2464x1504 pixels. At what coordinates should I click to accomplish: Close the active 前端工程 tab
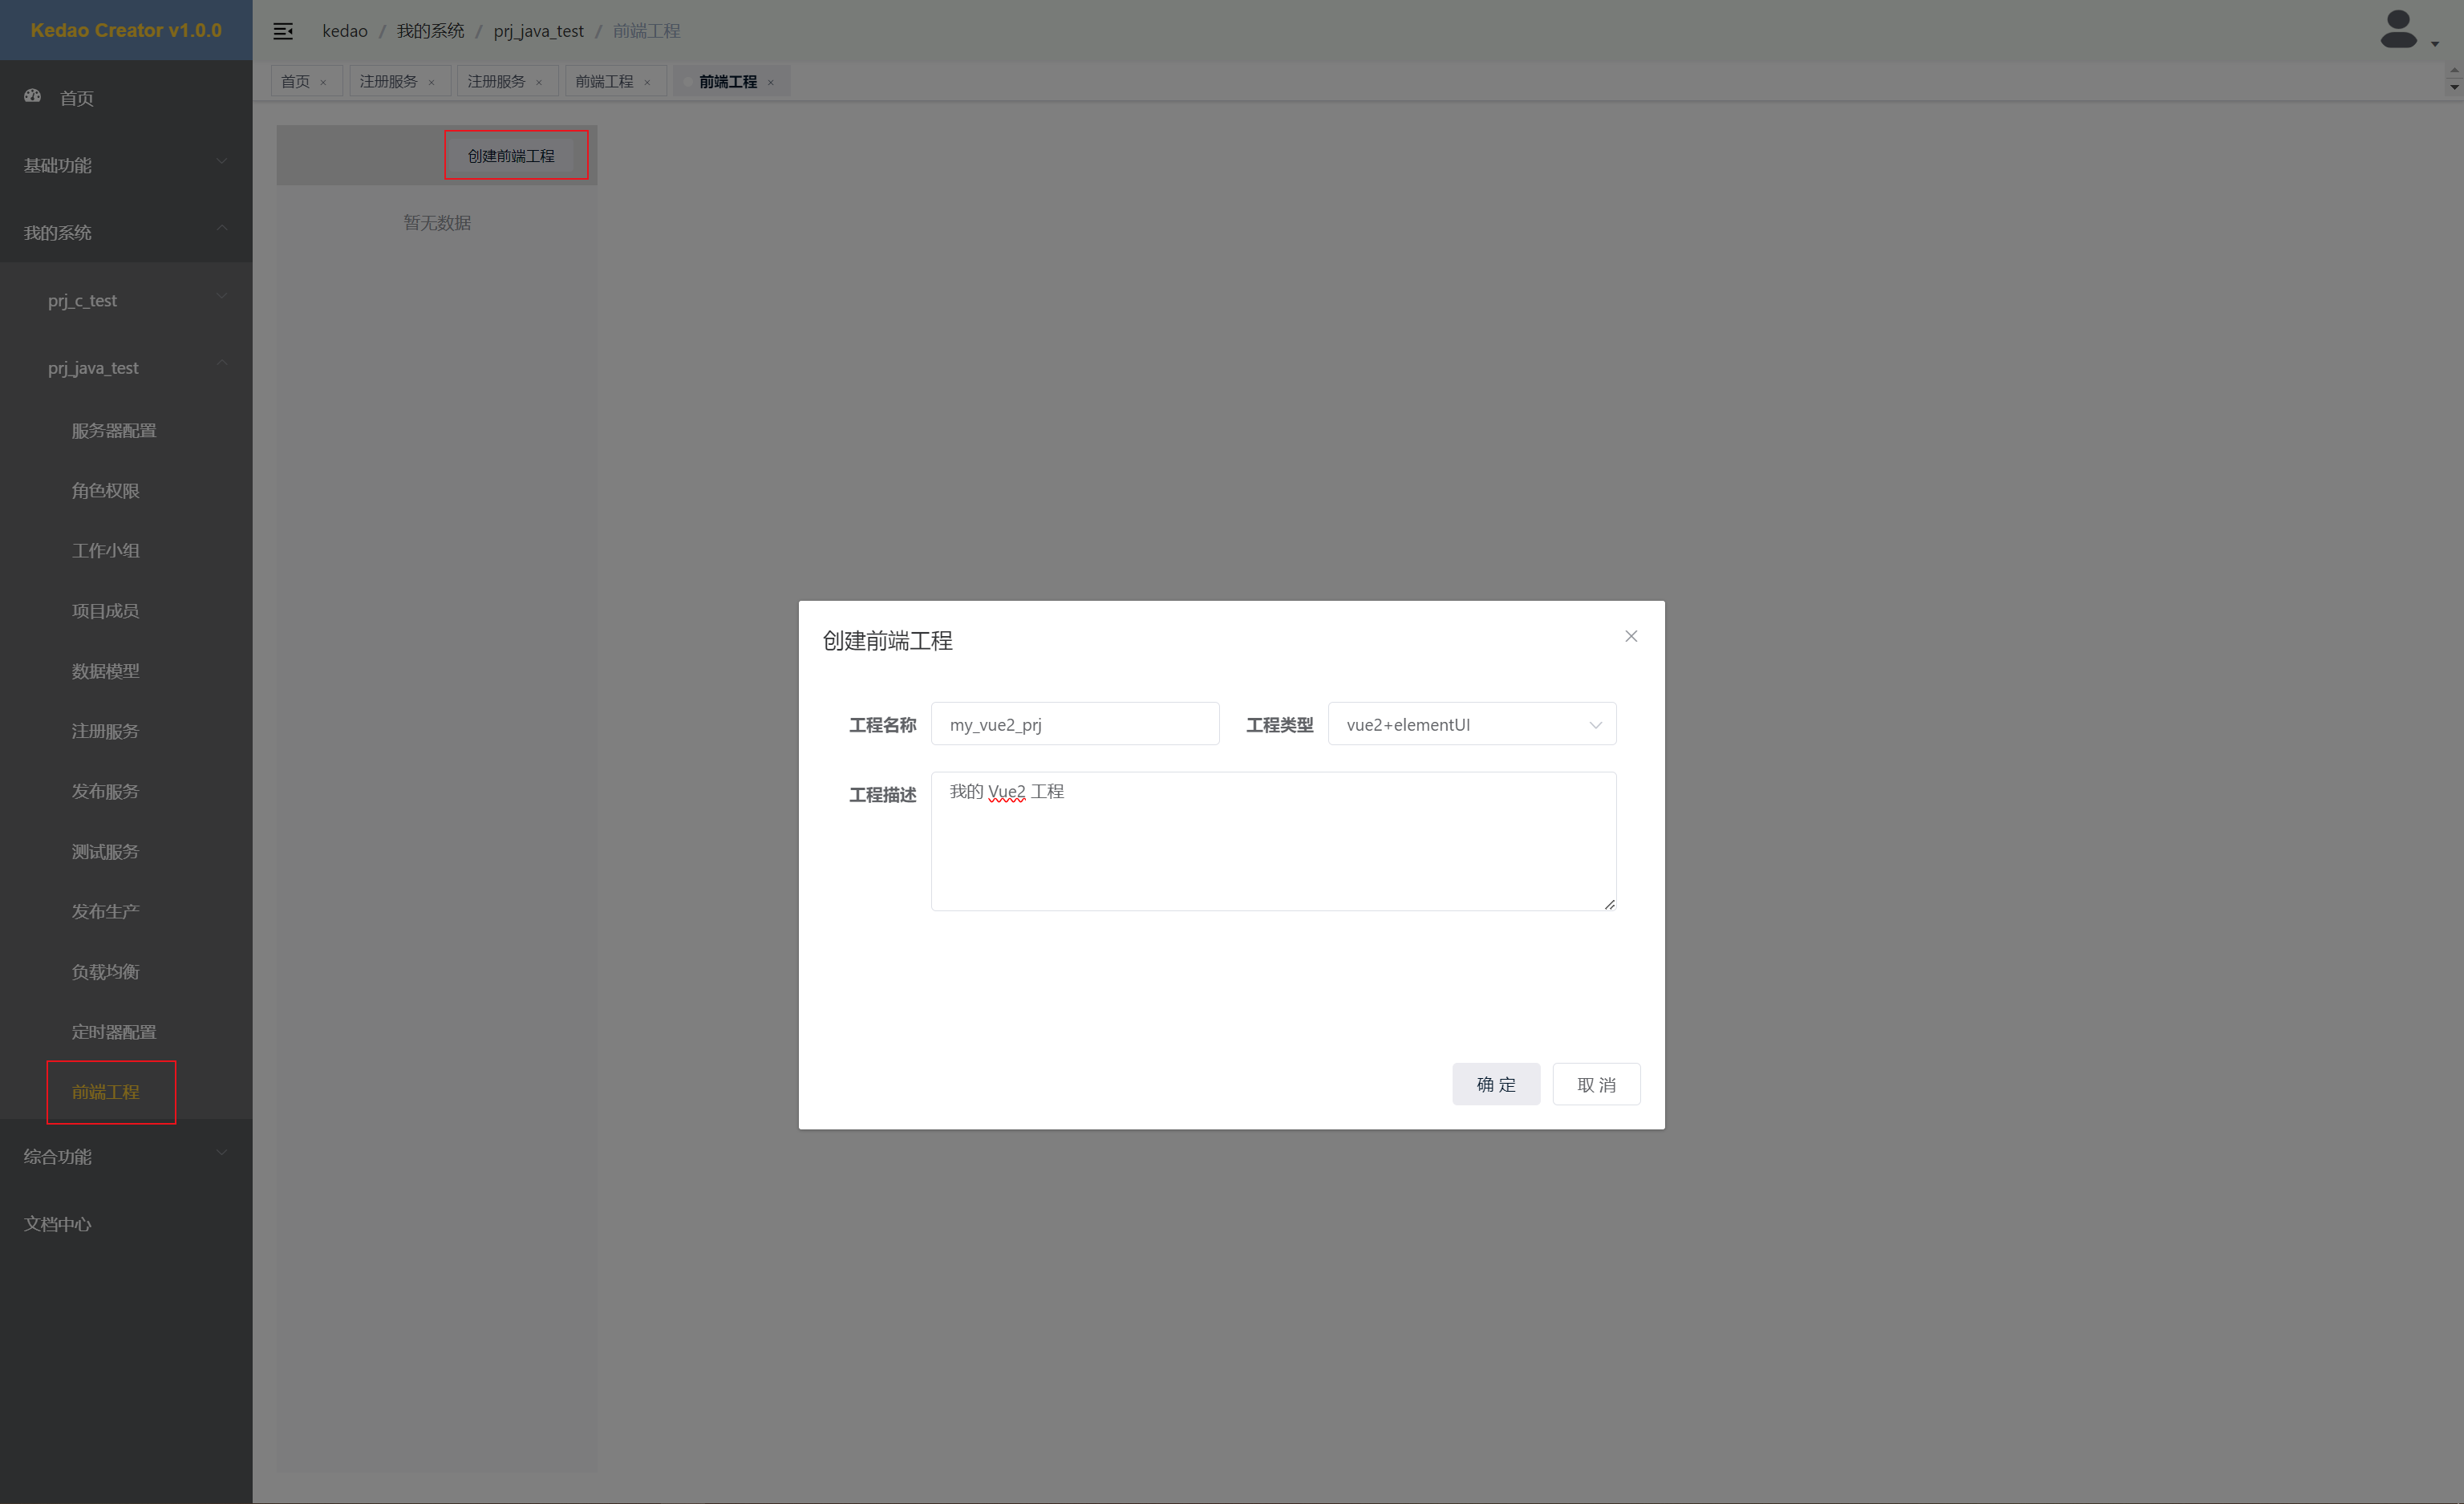click(x=771, y=83)
